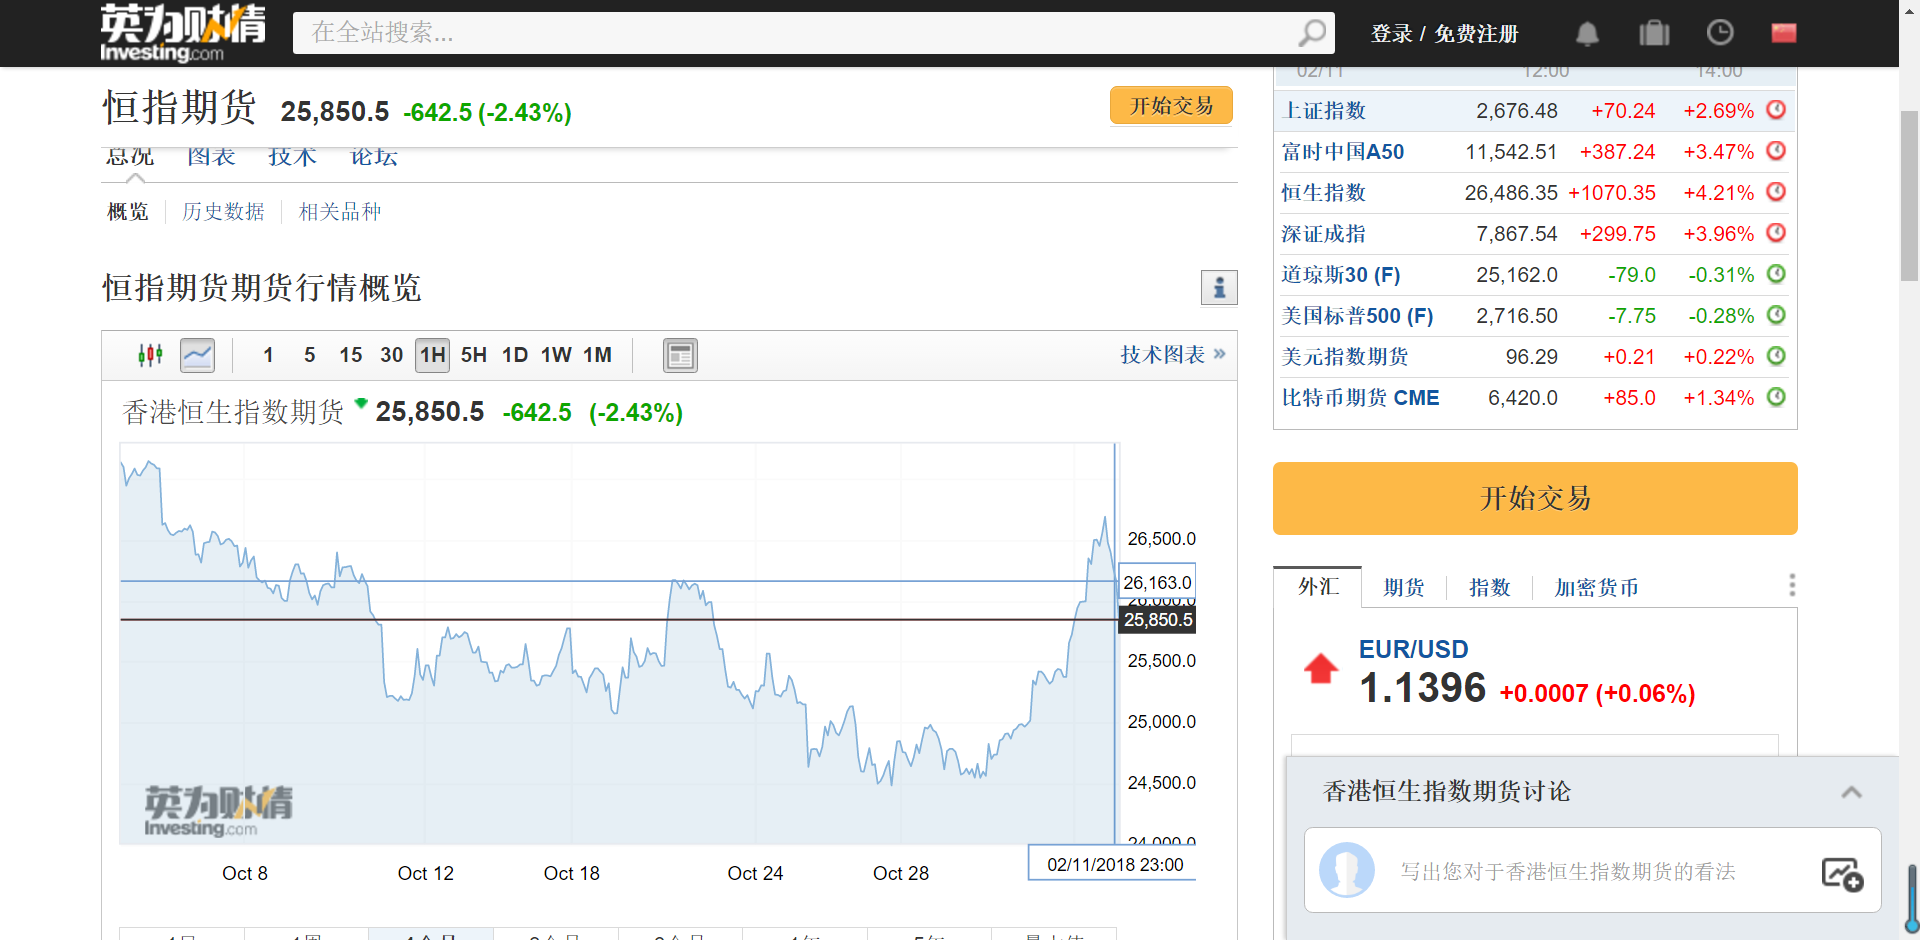Viewport: 1920px width, 940px height.
Task: Click clock icon in 美国标普500 (F) row
Action: [1776, 315]
